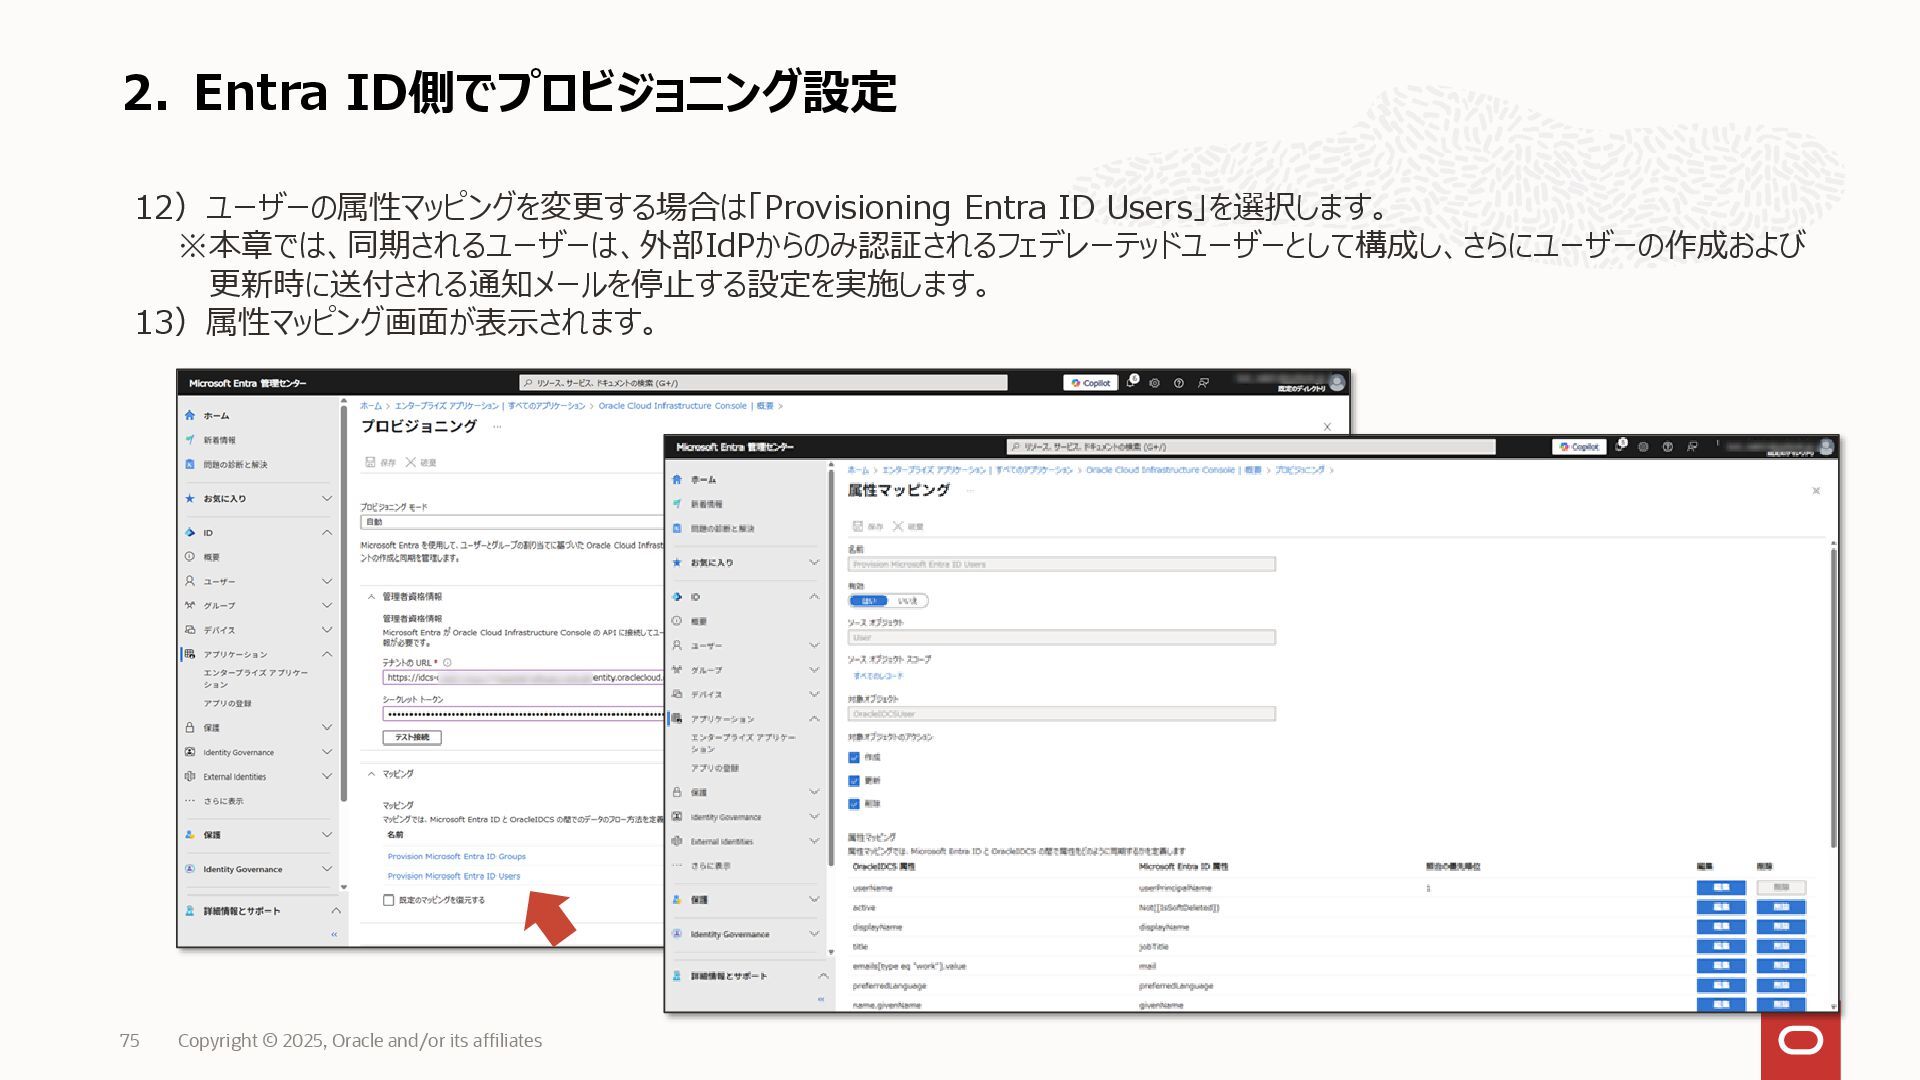
Task: Click Copilot button in Attribute Mapping window header
Action: point(1580,447)
